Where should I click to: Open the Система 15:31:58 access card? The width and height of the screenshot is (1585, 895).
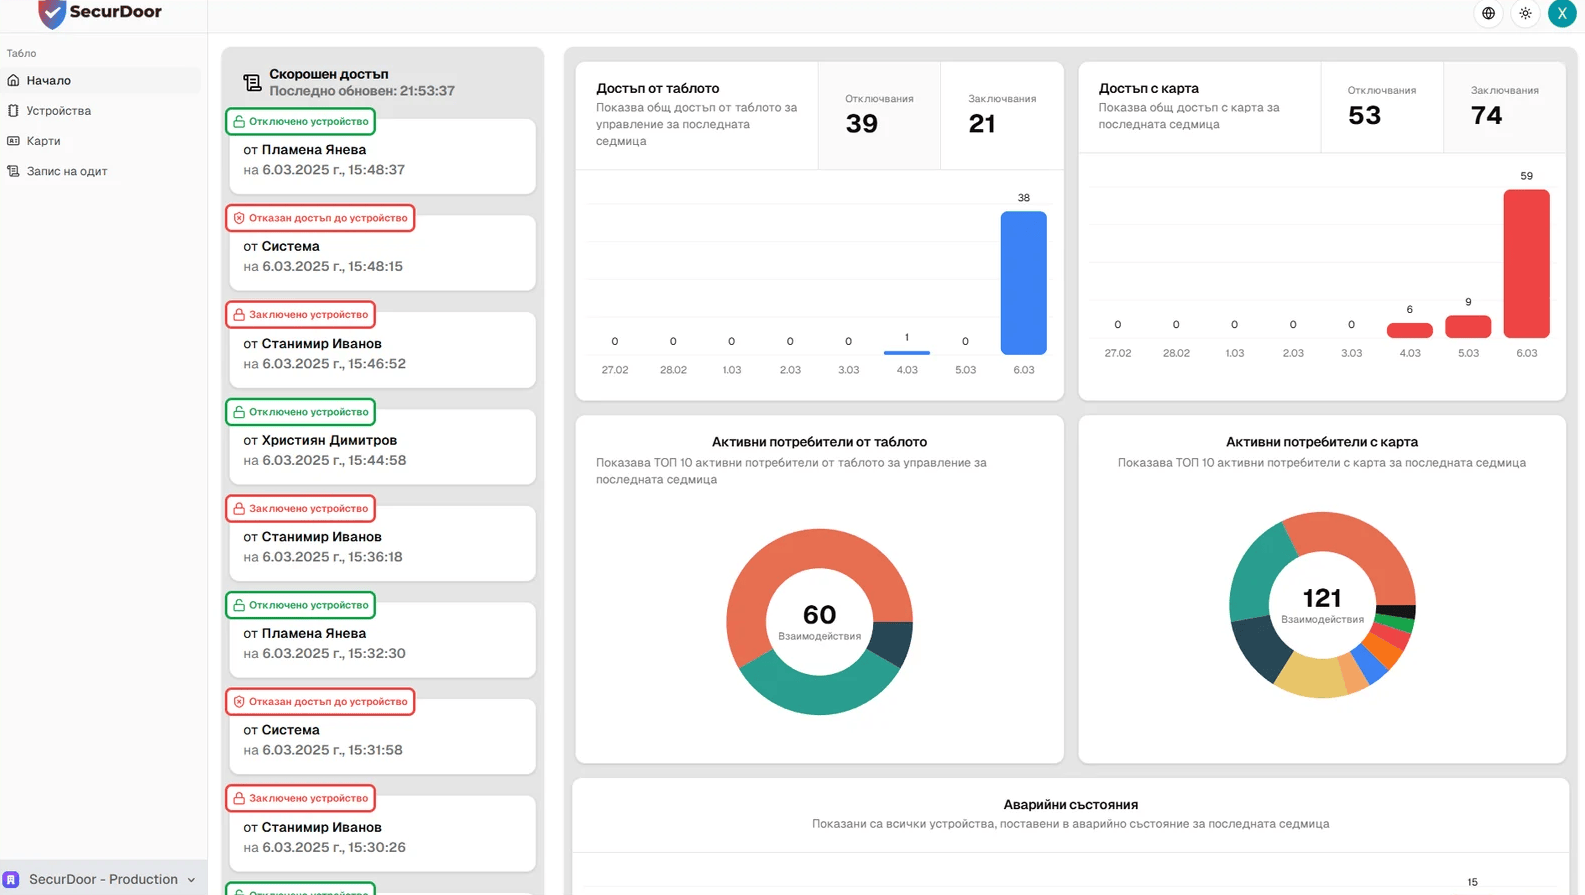382,738
